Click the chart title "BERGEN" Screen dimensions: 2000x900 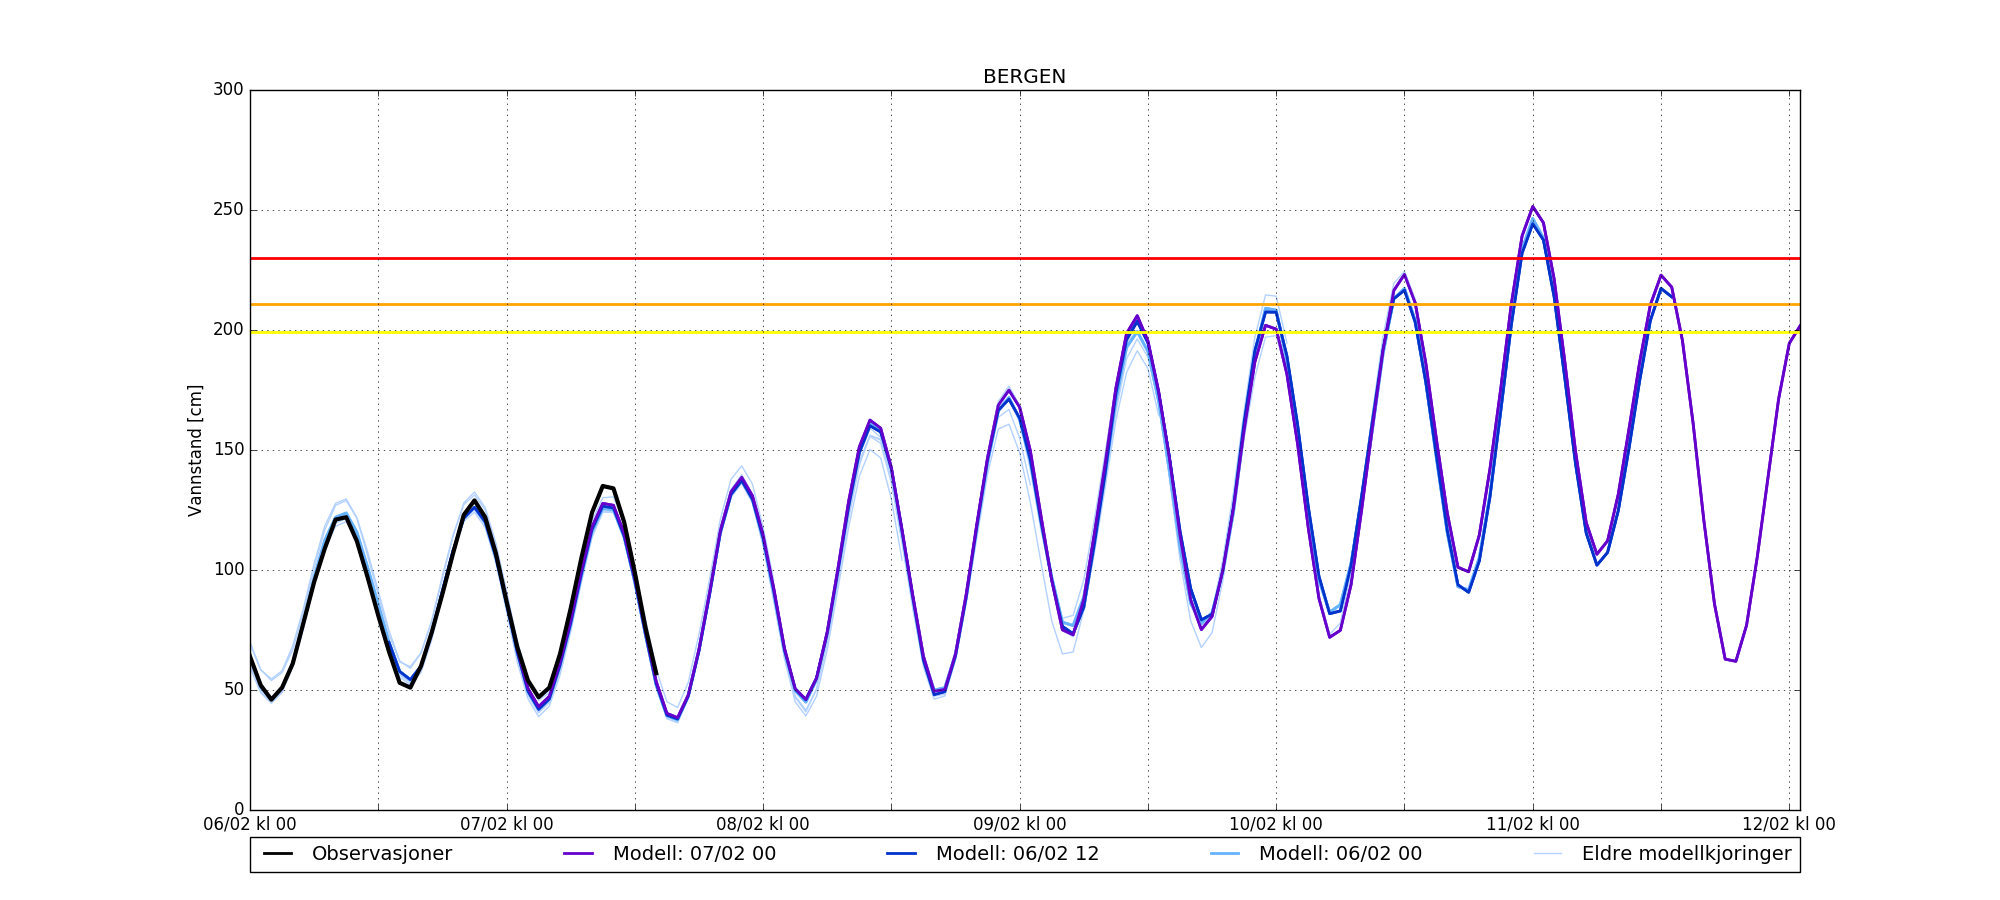[1024, 77]
